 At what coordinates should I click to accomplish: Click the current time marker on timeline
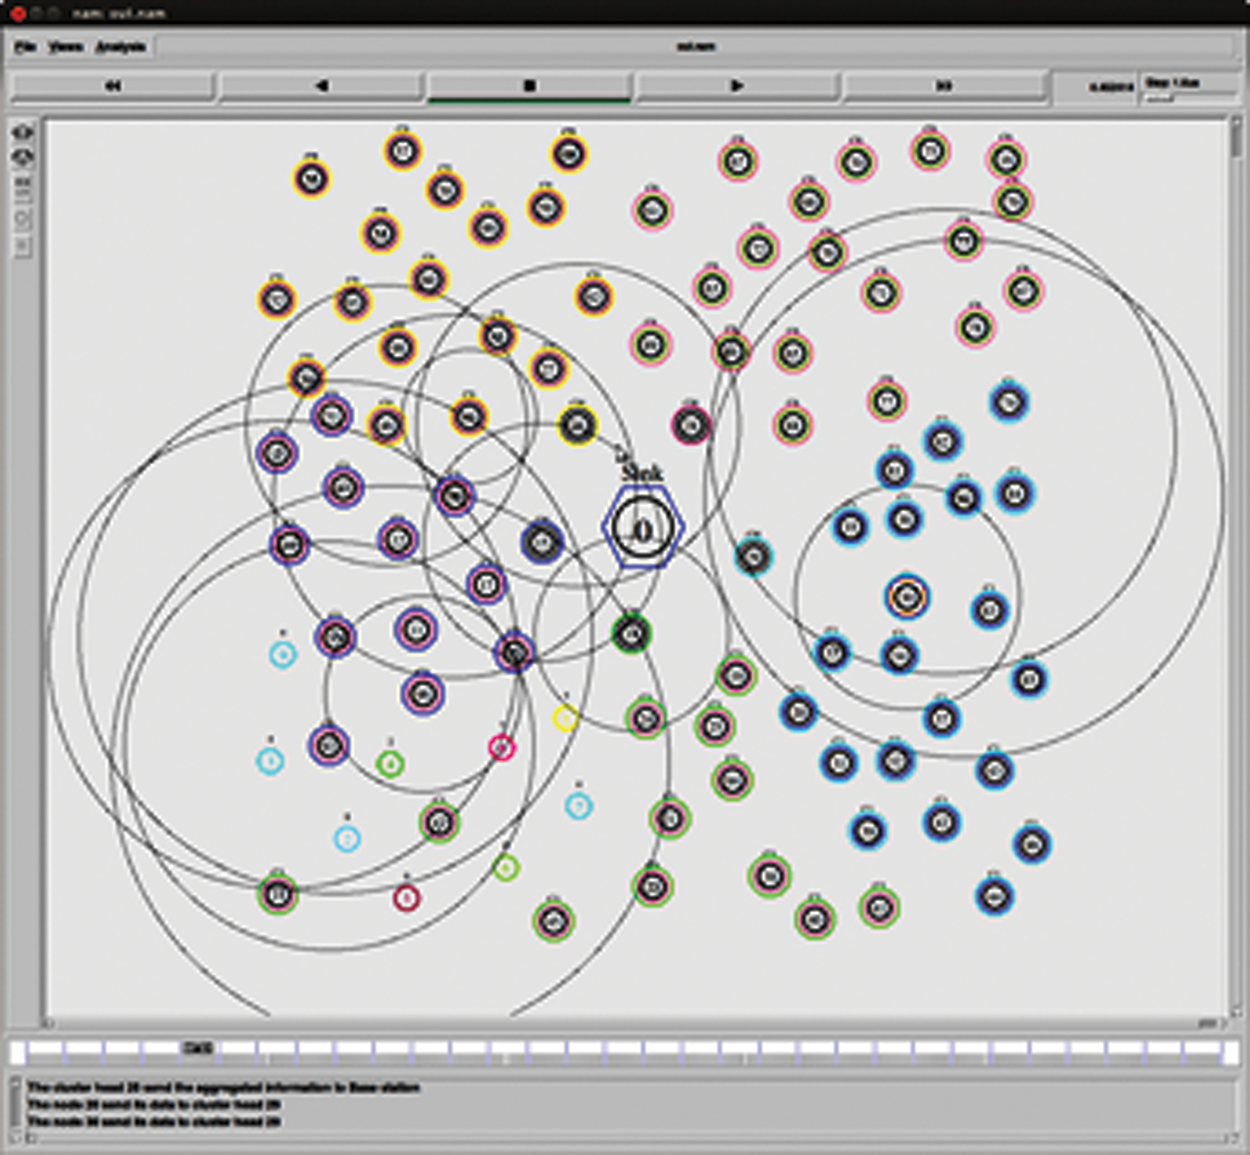click(198, 1048)
